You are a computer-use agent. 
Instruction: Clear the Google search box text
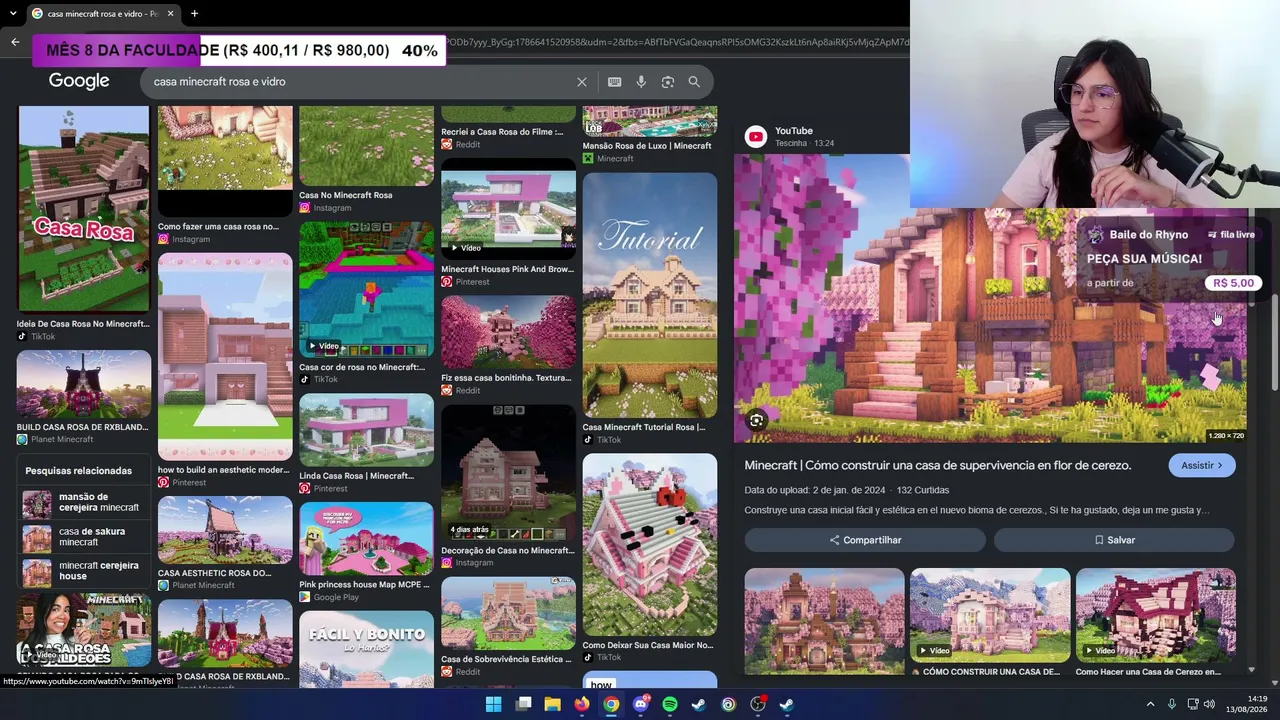pos(582,82)
